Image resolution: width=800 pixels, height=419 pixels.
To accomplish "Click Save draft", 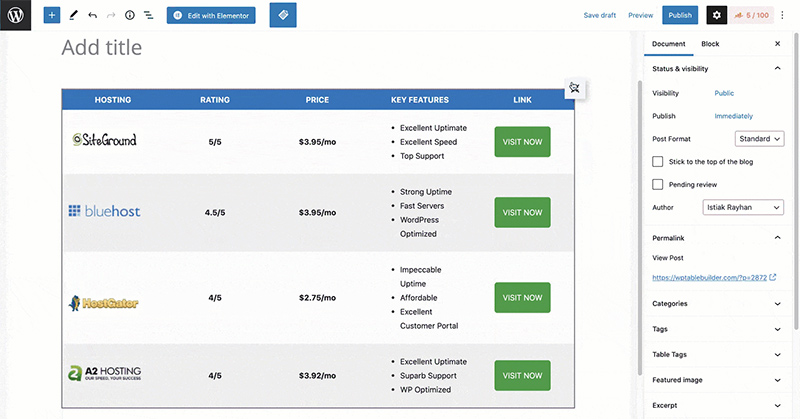I will (x=599, y=15).
